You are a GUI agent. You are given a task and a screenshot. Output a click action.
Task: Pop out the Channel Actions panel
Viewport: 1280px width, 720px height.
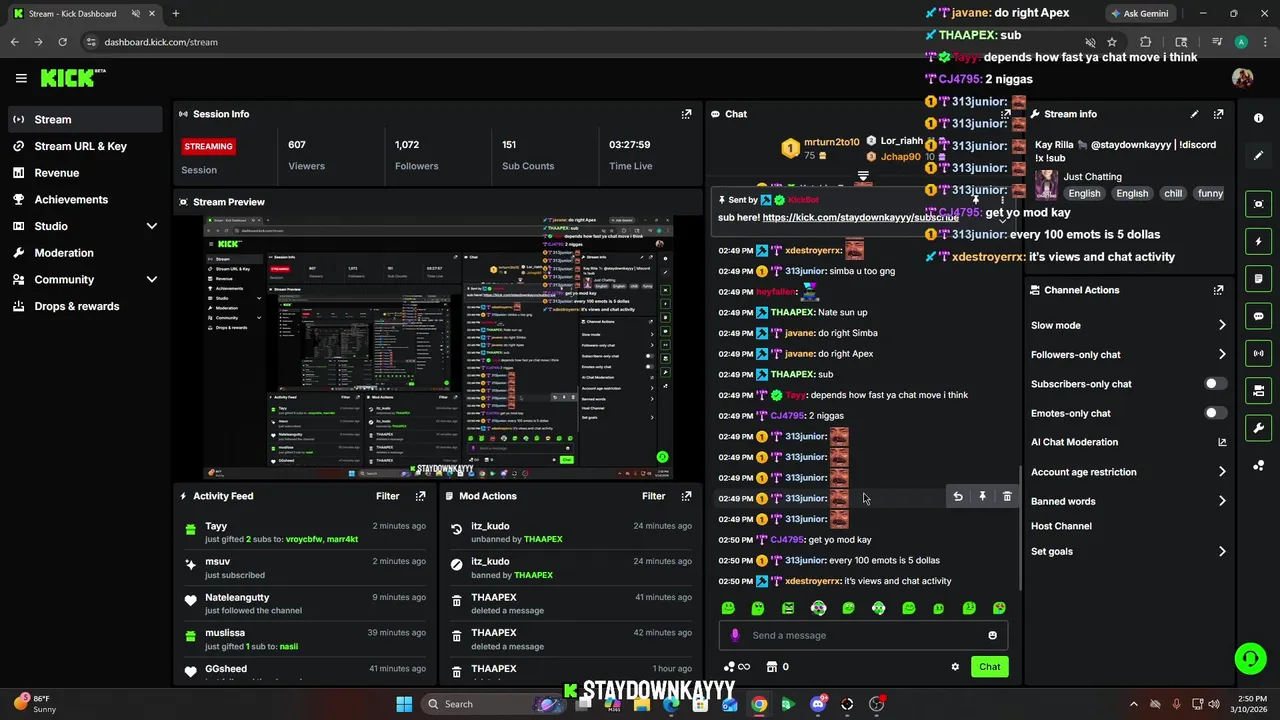click(x=1218, y=290)
